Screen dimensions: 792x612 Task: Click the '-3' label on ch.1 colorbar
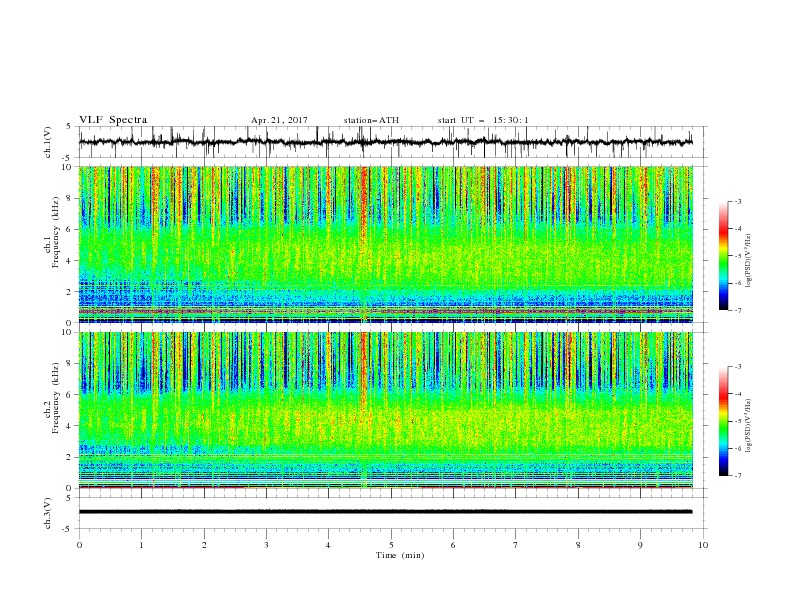737,201
